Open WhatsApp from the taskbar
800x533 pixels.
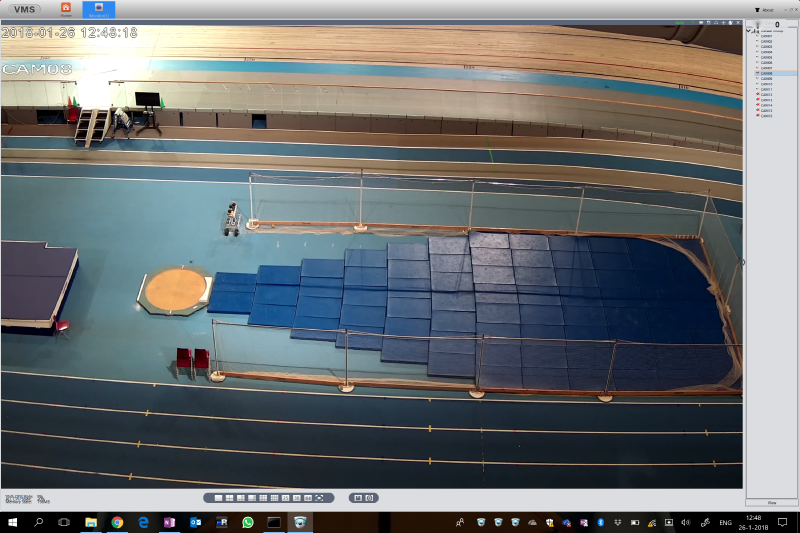[x=247, y=522]
